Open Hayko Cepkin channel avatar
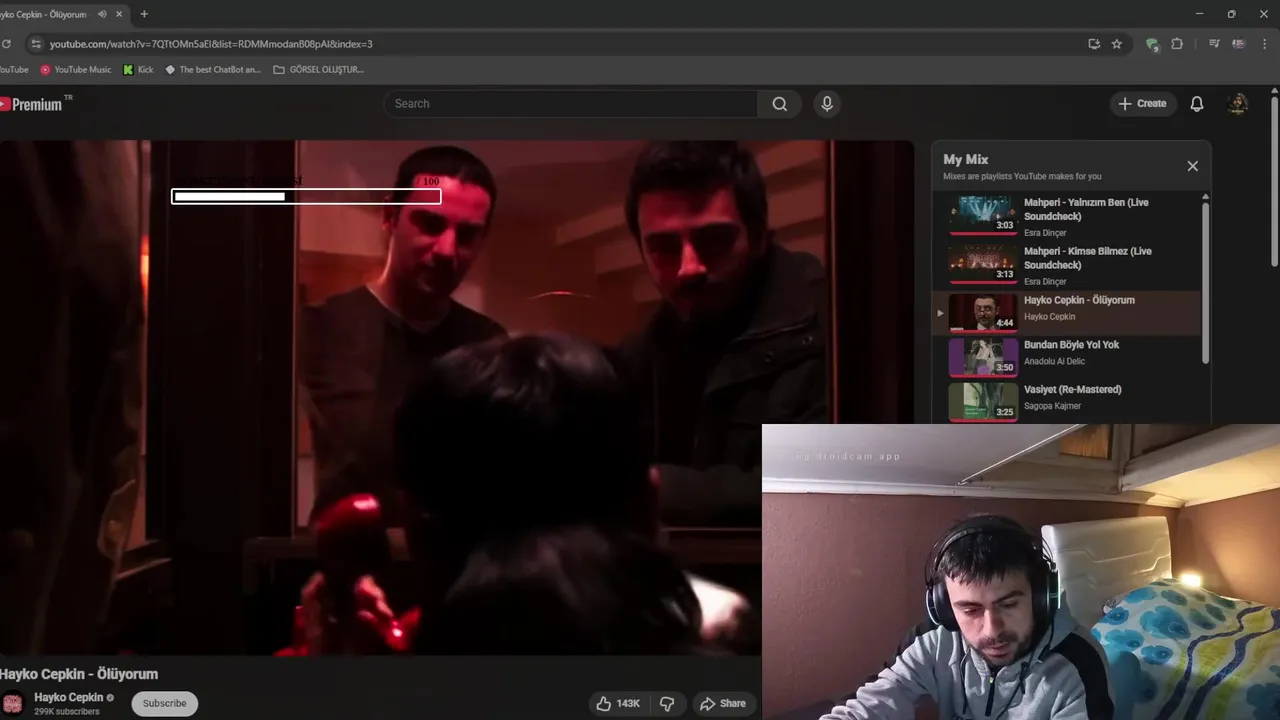 coord(12,704)
